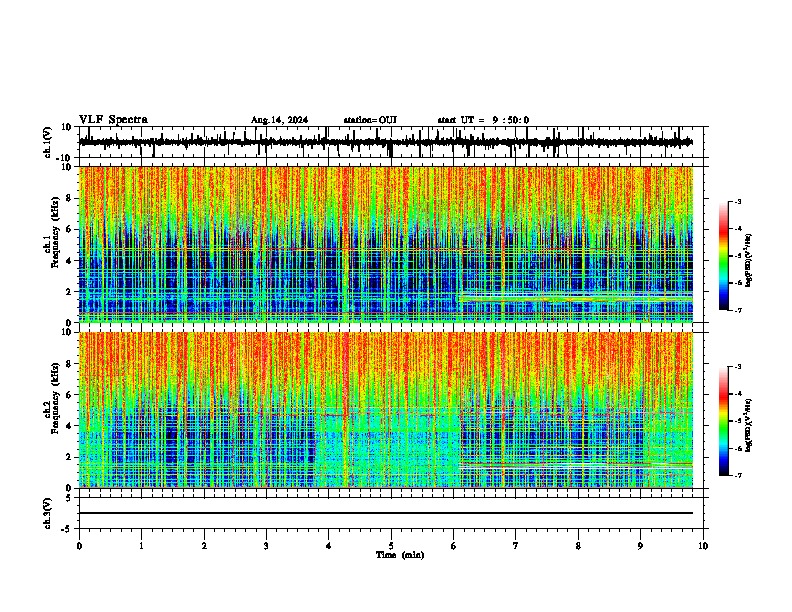The width and height of the screenshot is (792, 612).
Task: Click time axis tick label "10"
Action: [x=703, y=546]
